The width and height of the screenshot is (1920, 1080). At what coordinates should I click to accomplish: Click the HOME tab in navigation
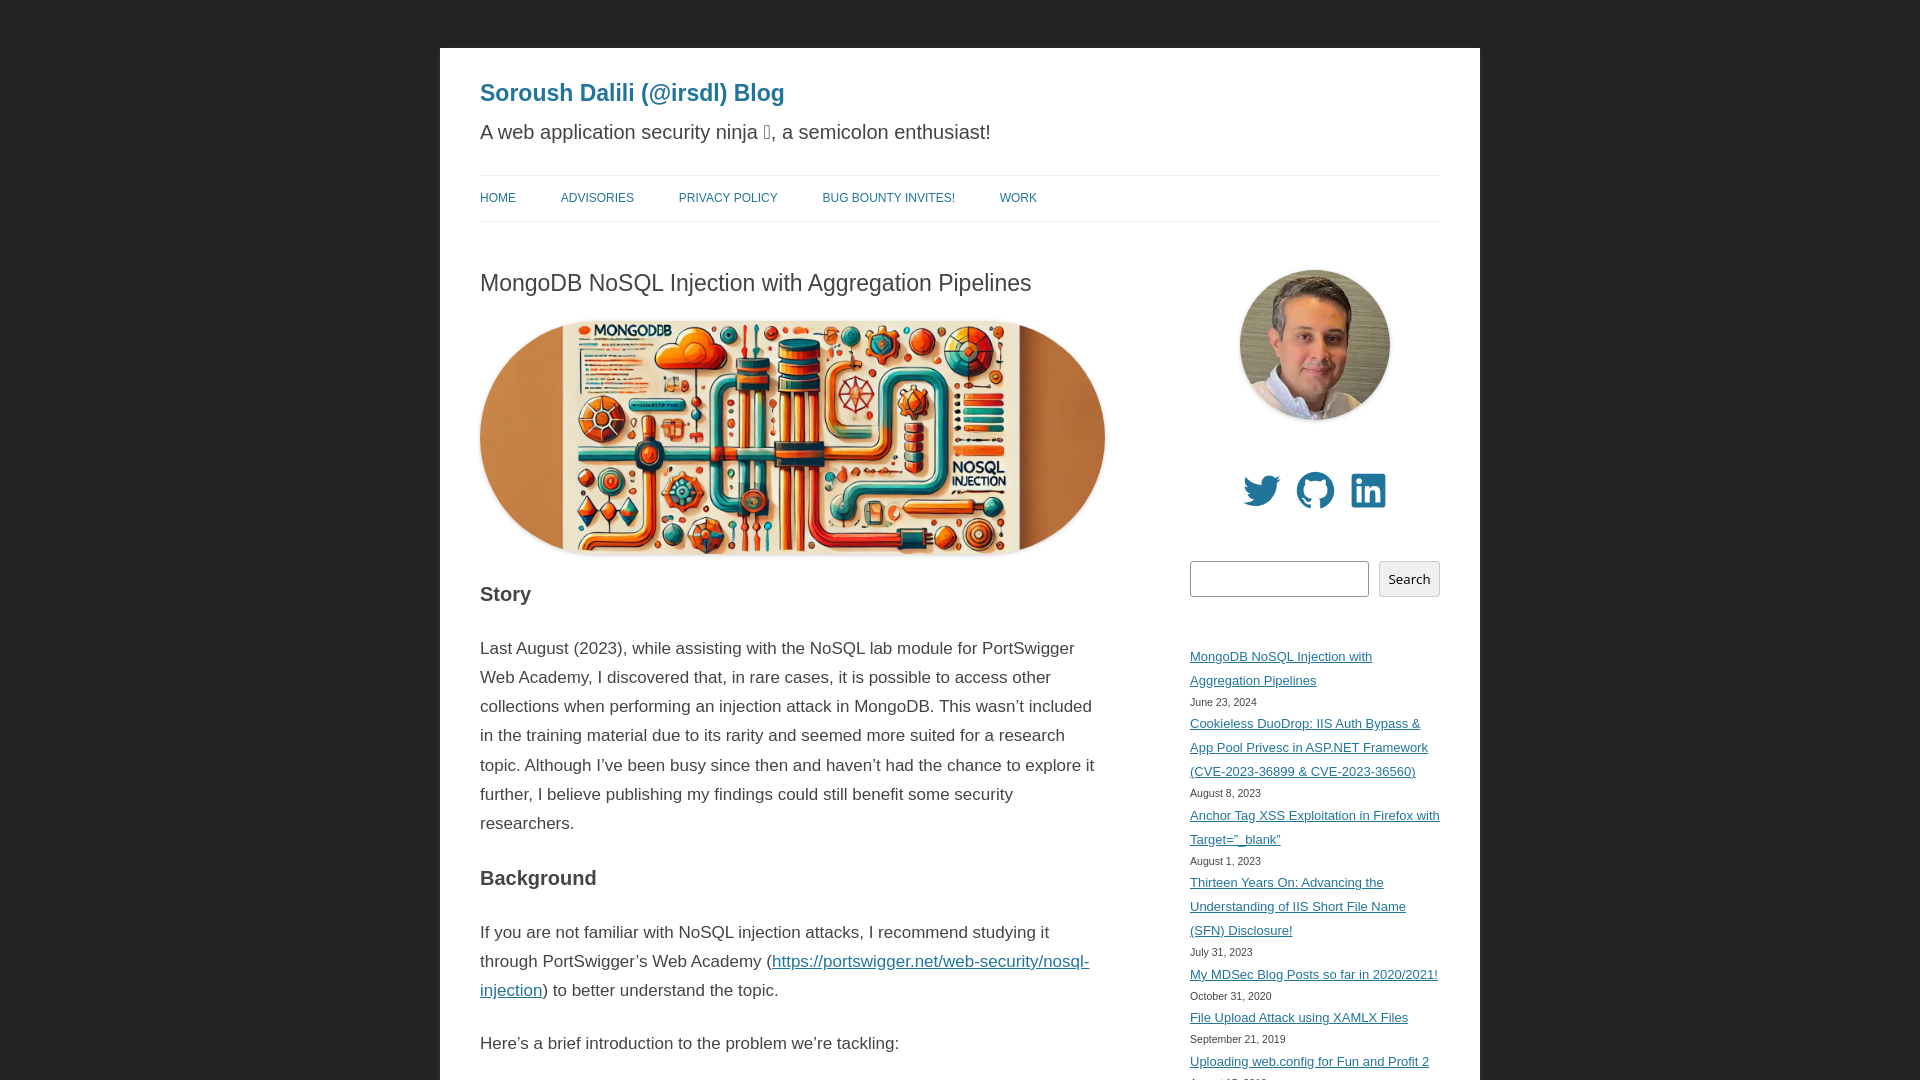tap(497, 196)
